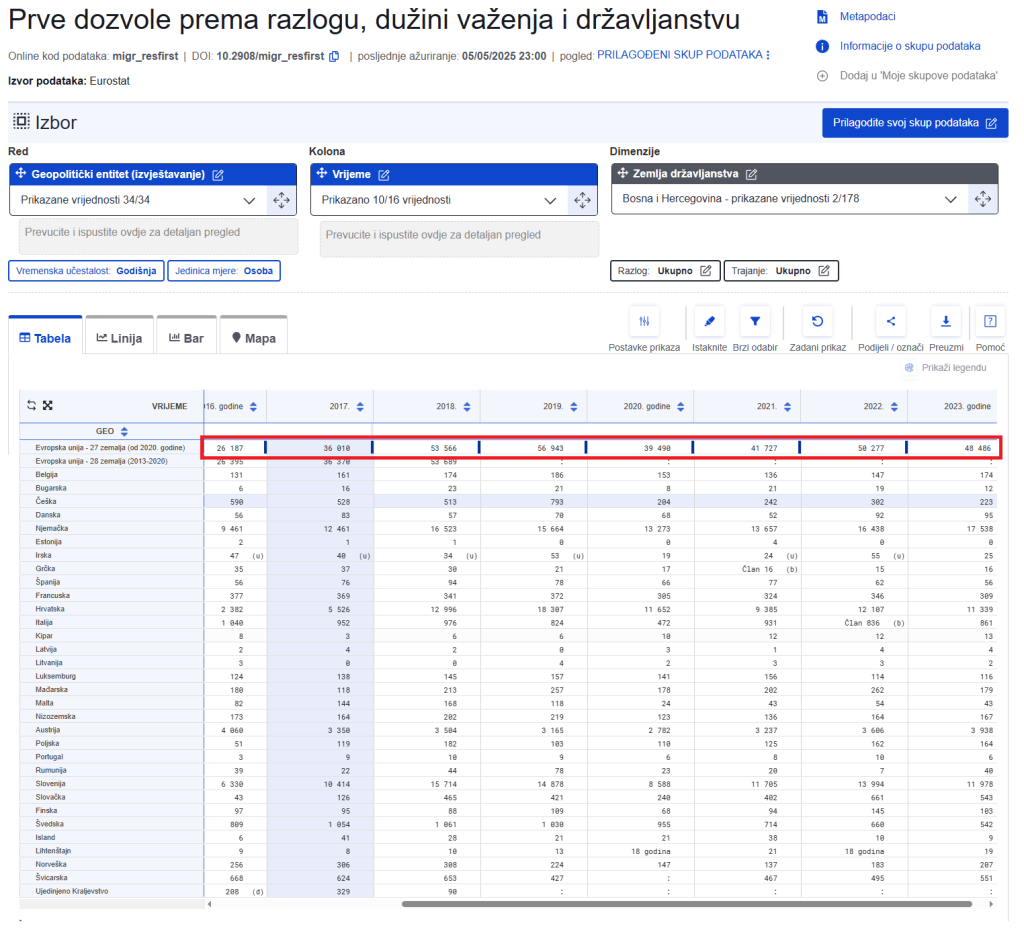Viewport: 1024px width, 938px height.
Task: Grab the drag handle on the Vrijeme header
Action: (321, 174)
